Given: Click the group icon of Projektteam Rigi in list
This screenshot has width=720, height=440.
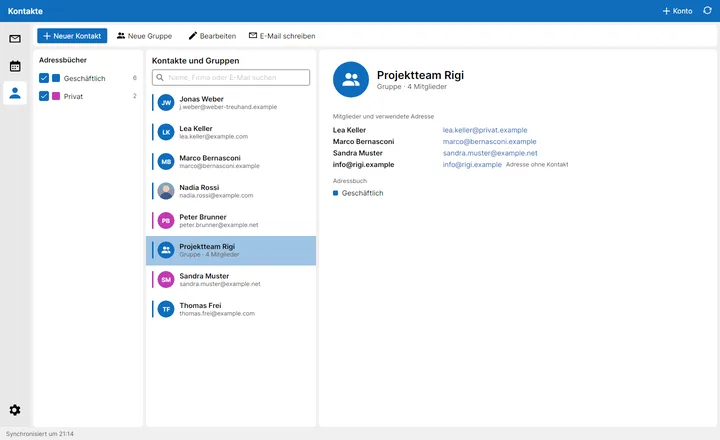Looking at the screenshot, I should (166, 250).
